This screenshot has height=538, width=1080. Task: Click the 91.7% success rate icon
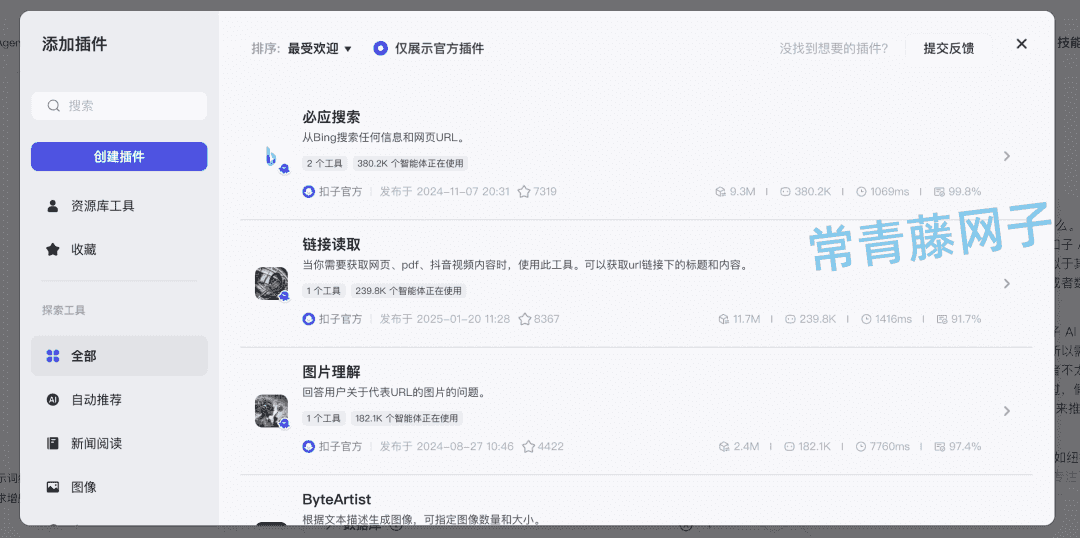coord(942,319)
